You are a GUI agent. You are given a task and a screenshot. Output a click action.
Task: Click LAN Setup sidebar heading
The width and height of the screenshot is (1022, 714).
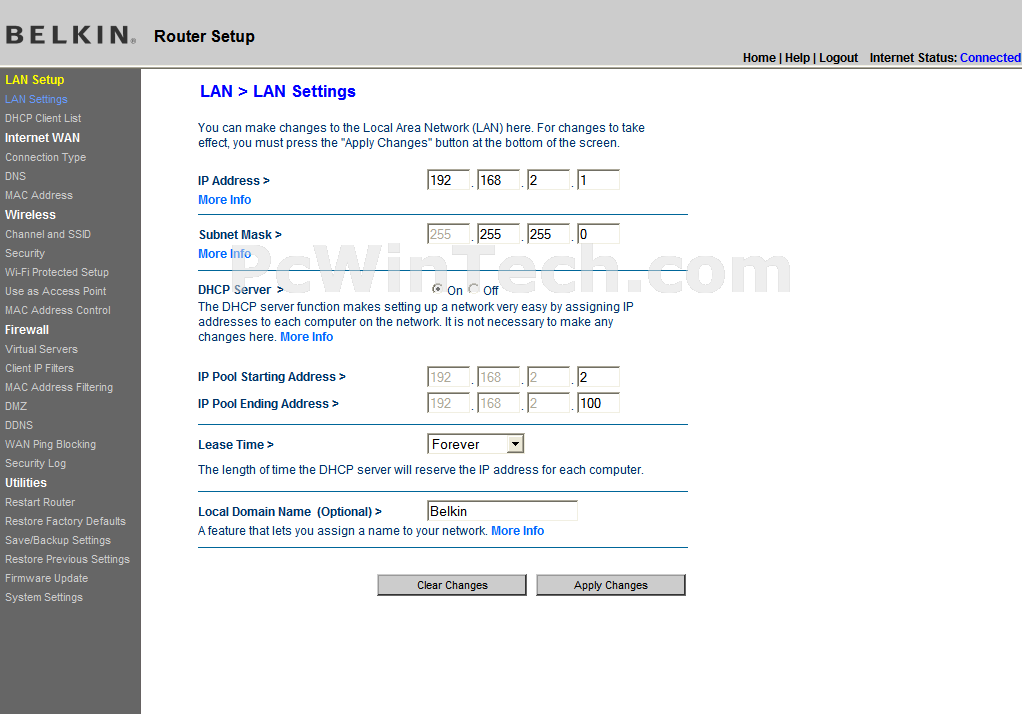(x=35, y=80)
